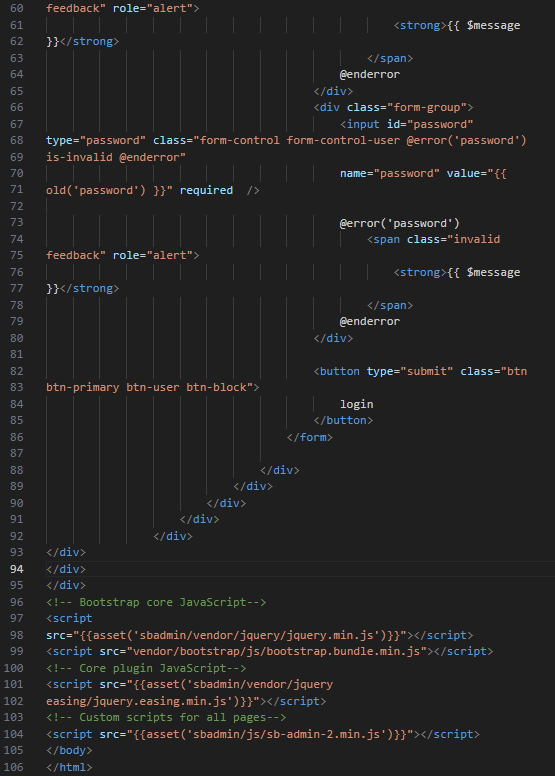The image size is (555, 776).
Task: Click line number 72 in the gutter
Action: click(x=16, y=206)
